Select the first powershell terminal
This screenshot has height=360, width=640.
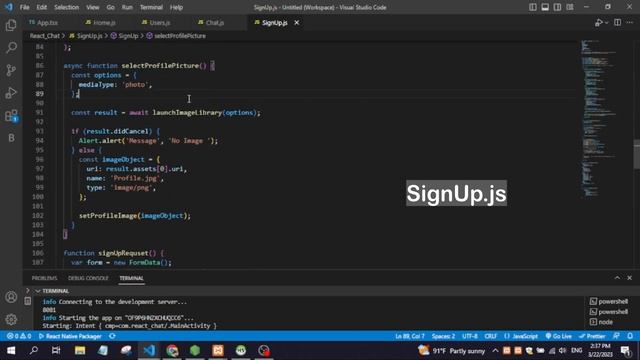[609, 302]
